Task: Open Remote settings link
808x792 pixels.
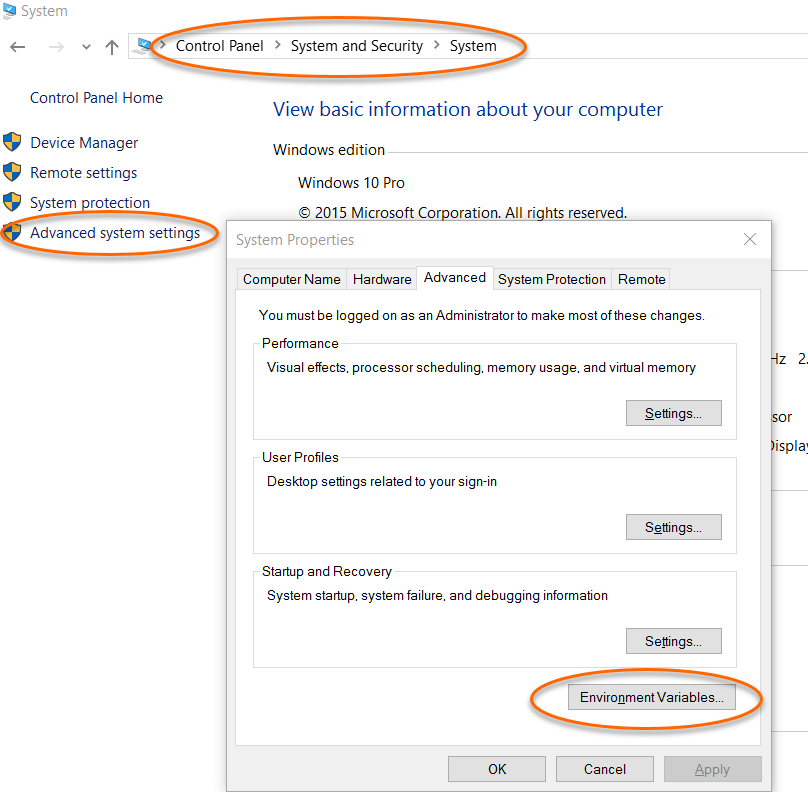Action: (x=83, y=173)
